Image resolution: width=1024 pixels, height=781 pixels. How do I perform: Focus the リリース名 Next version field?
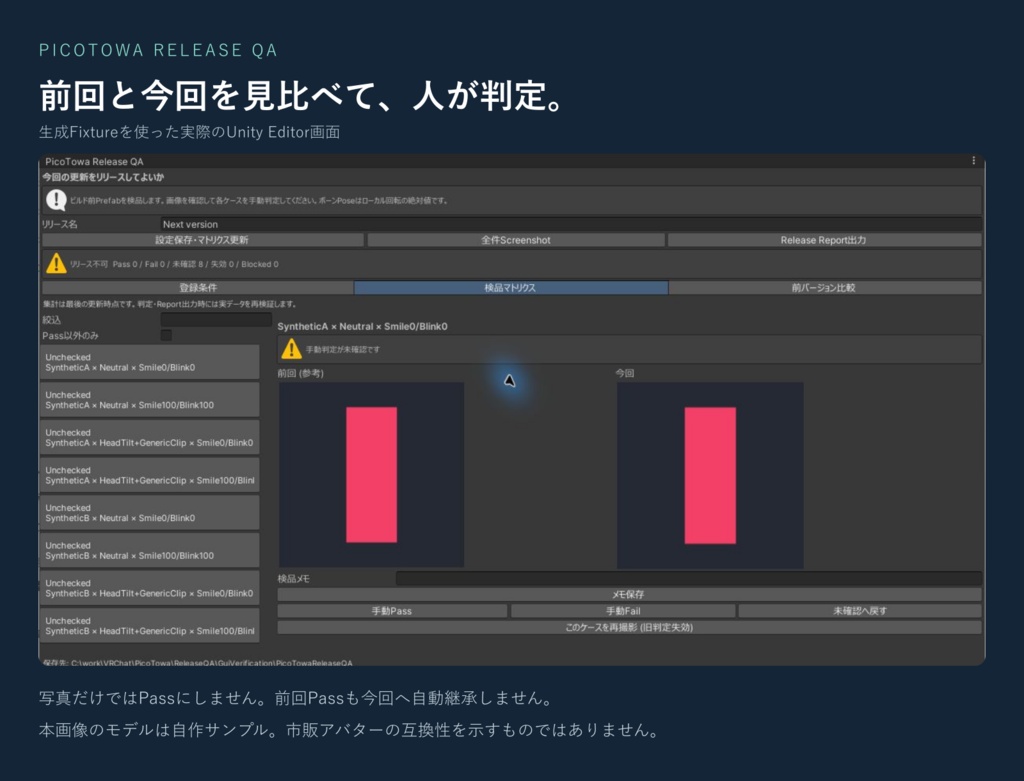click(571, 224)
